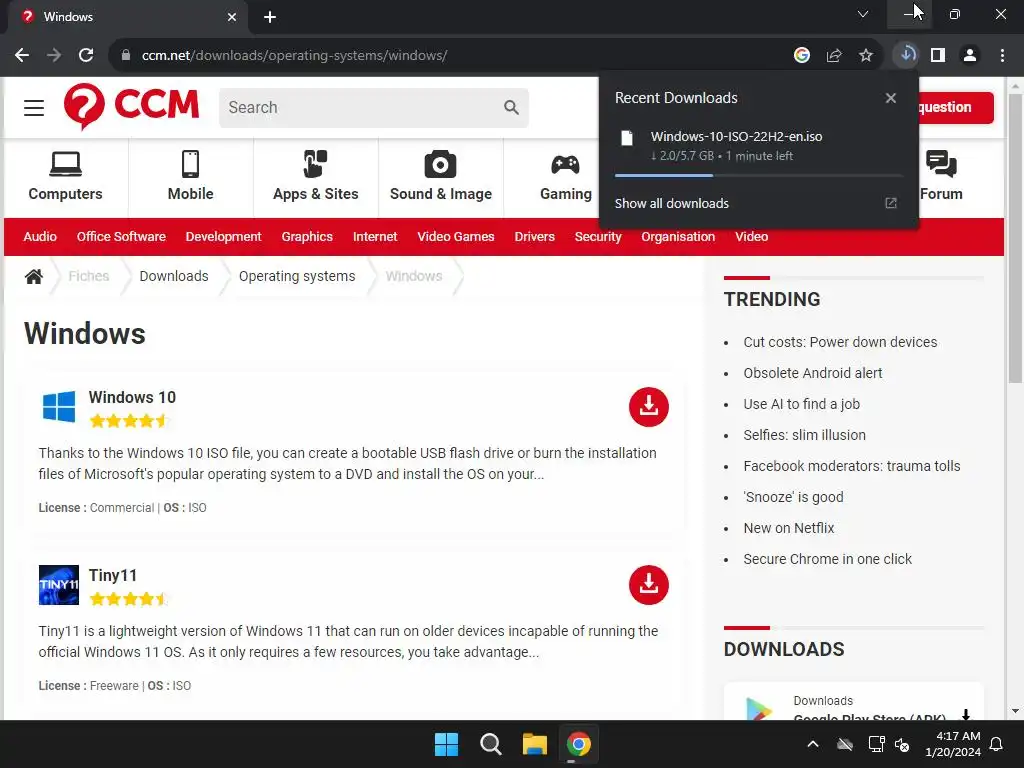The height and width of the screenshot is (768, 1024).
Task: Close the Windows tab
Action: tap(232, 17)
